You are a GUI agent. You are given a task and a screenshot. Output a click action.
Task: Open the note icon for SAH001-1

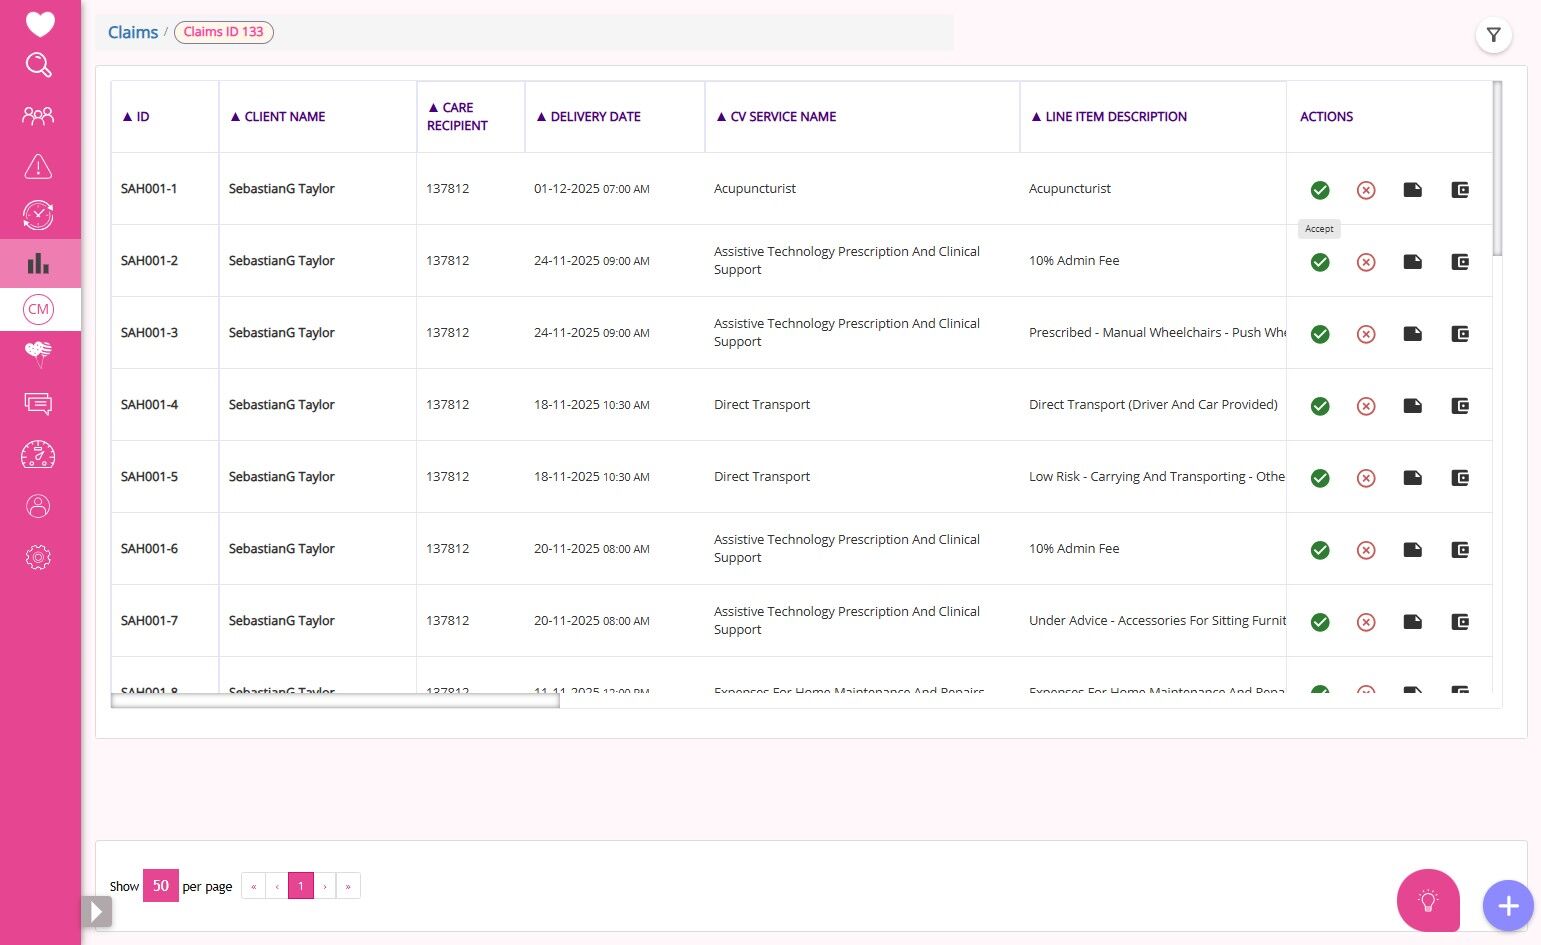tap(1412, 189)
